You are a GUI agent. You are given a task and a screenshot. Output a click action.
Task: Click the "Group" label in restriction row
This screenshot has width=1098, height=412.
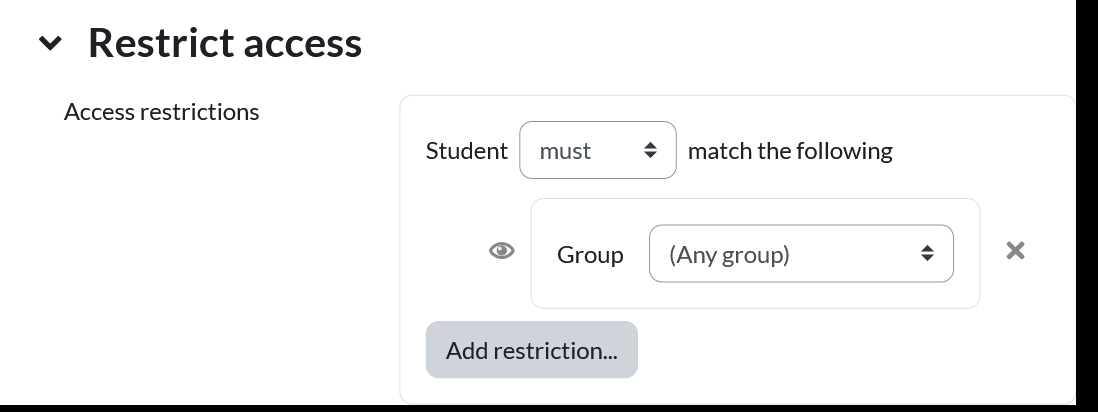coord(590,255)
